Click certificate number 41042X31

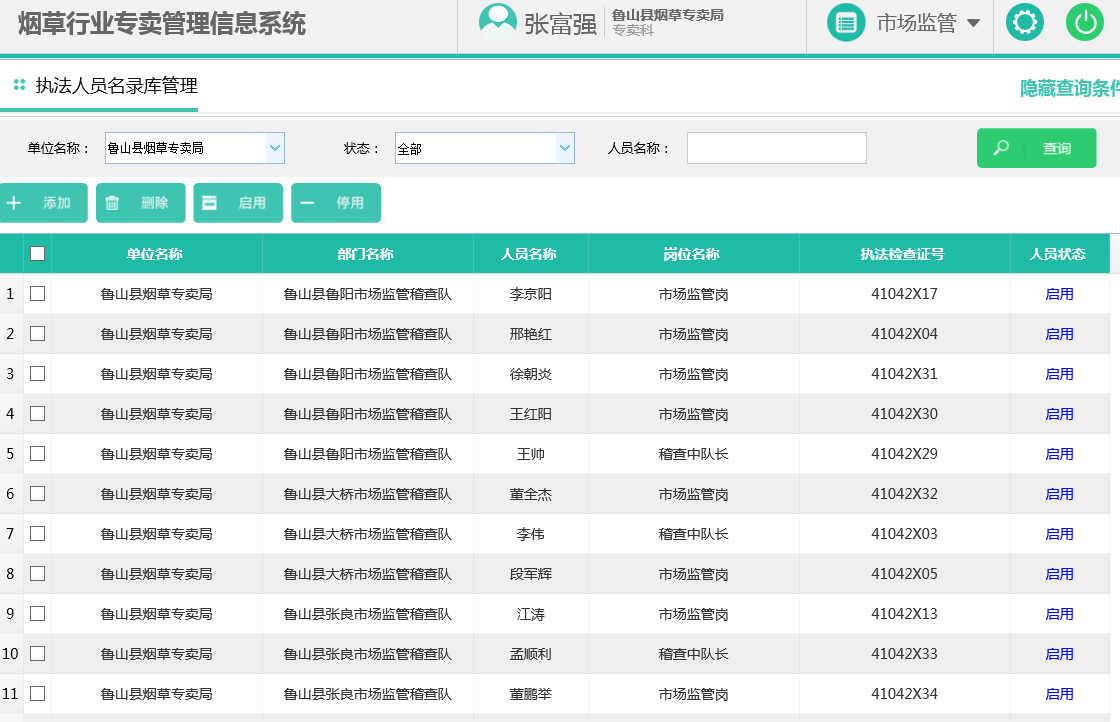tap(904, 373)
